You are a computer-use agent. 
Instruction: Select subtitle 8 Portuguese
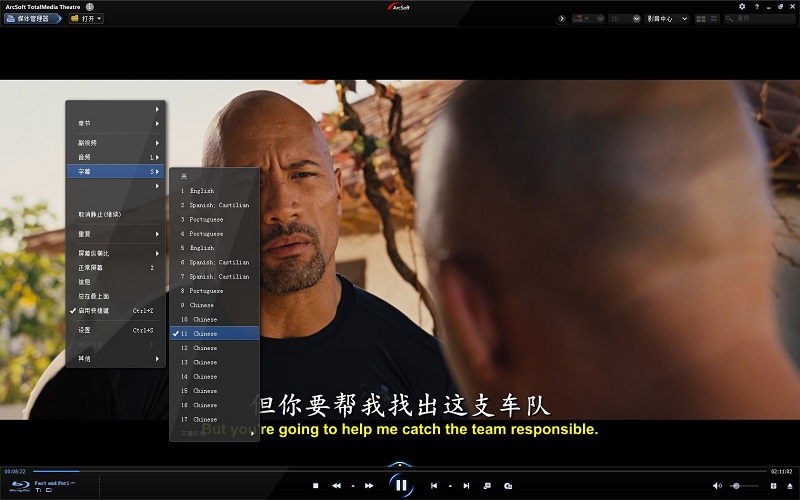214,291
